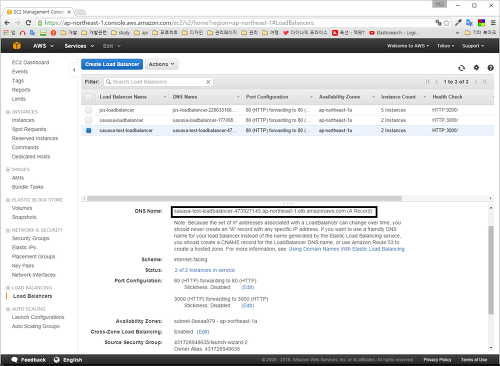The width and height of the screenshot is (500, 366).
Task: Open Key Pairs in sidebar
Action: (23, 266)
